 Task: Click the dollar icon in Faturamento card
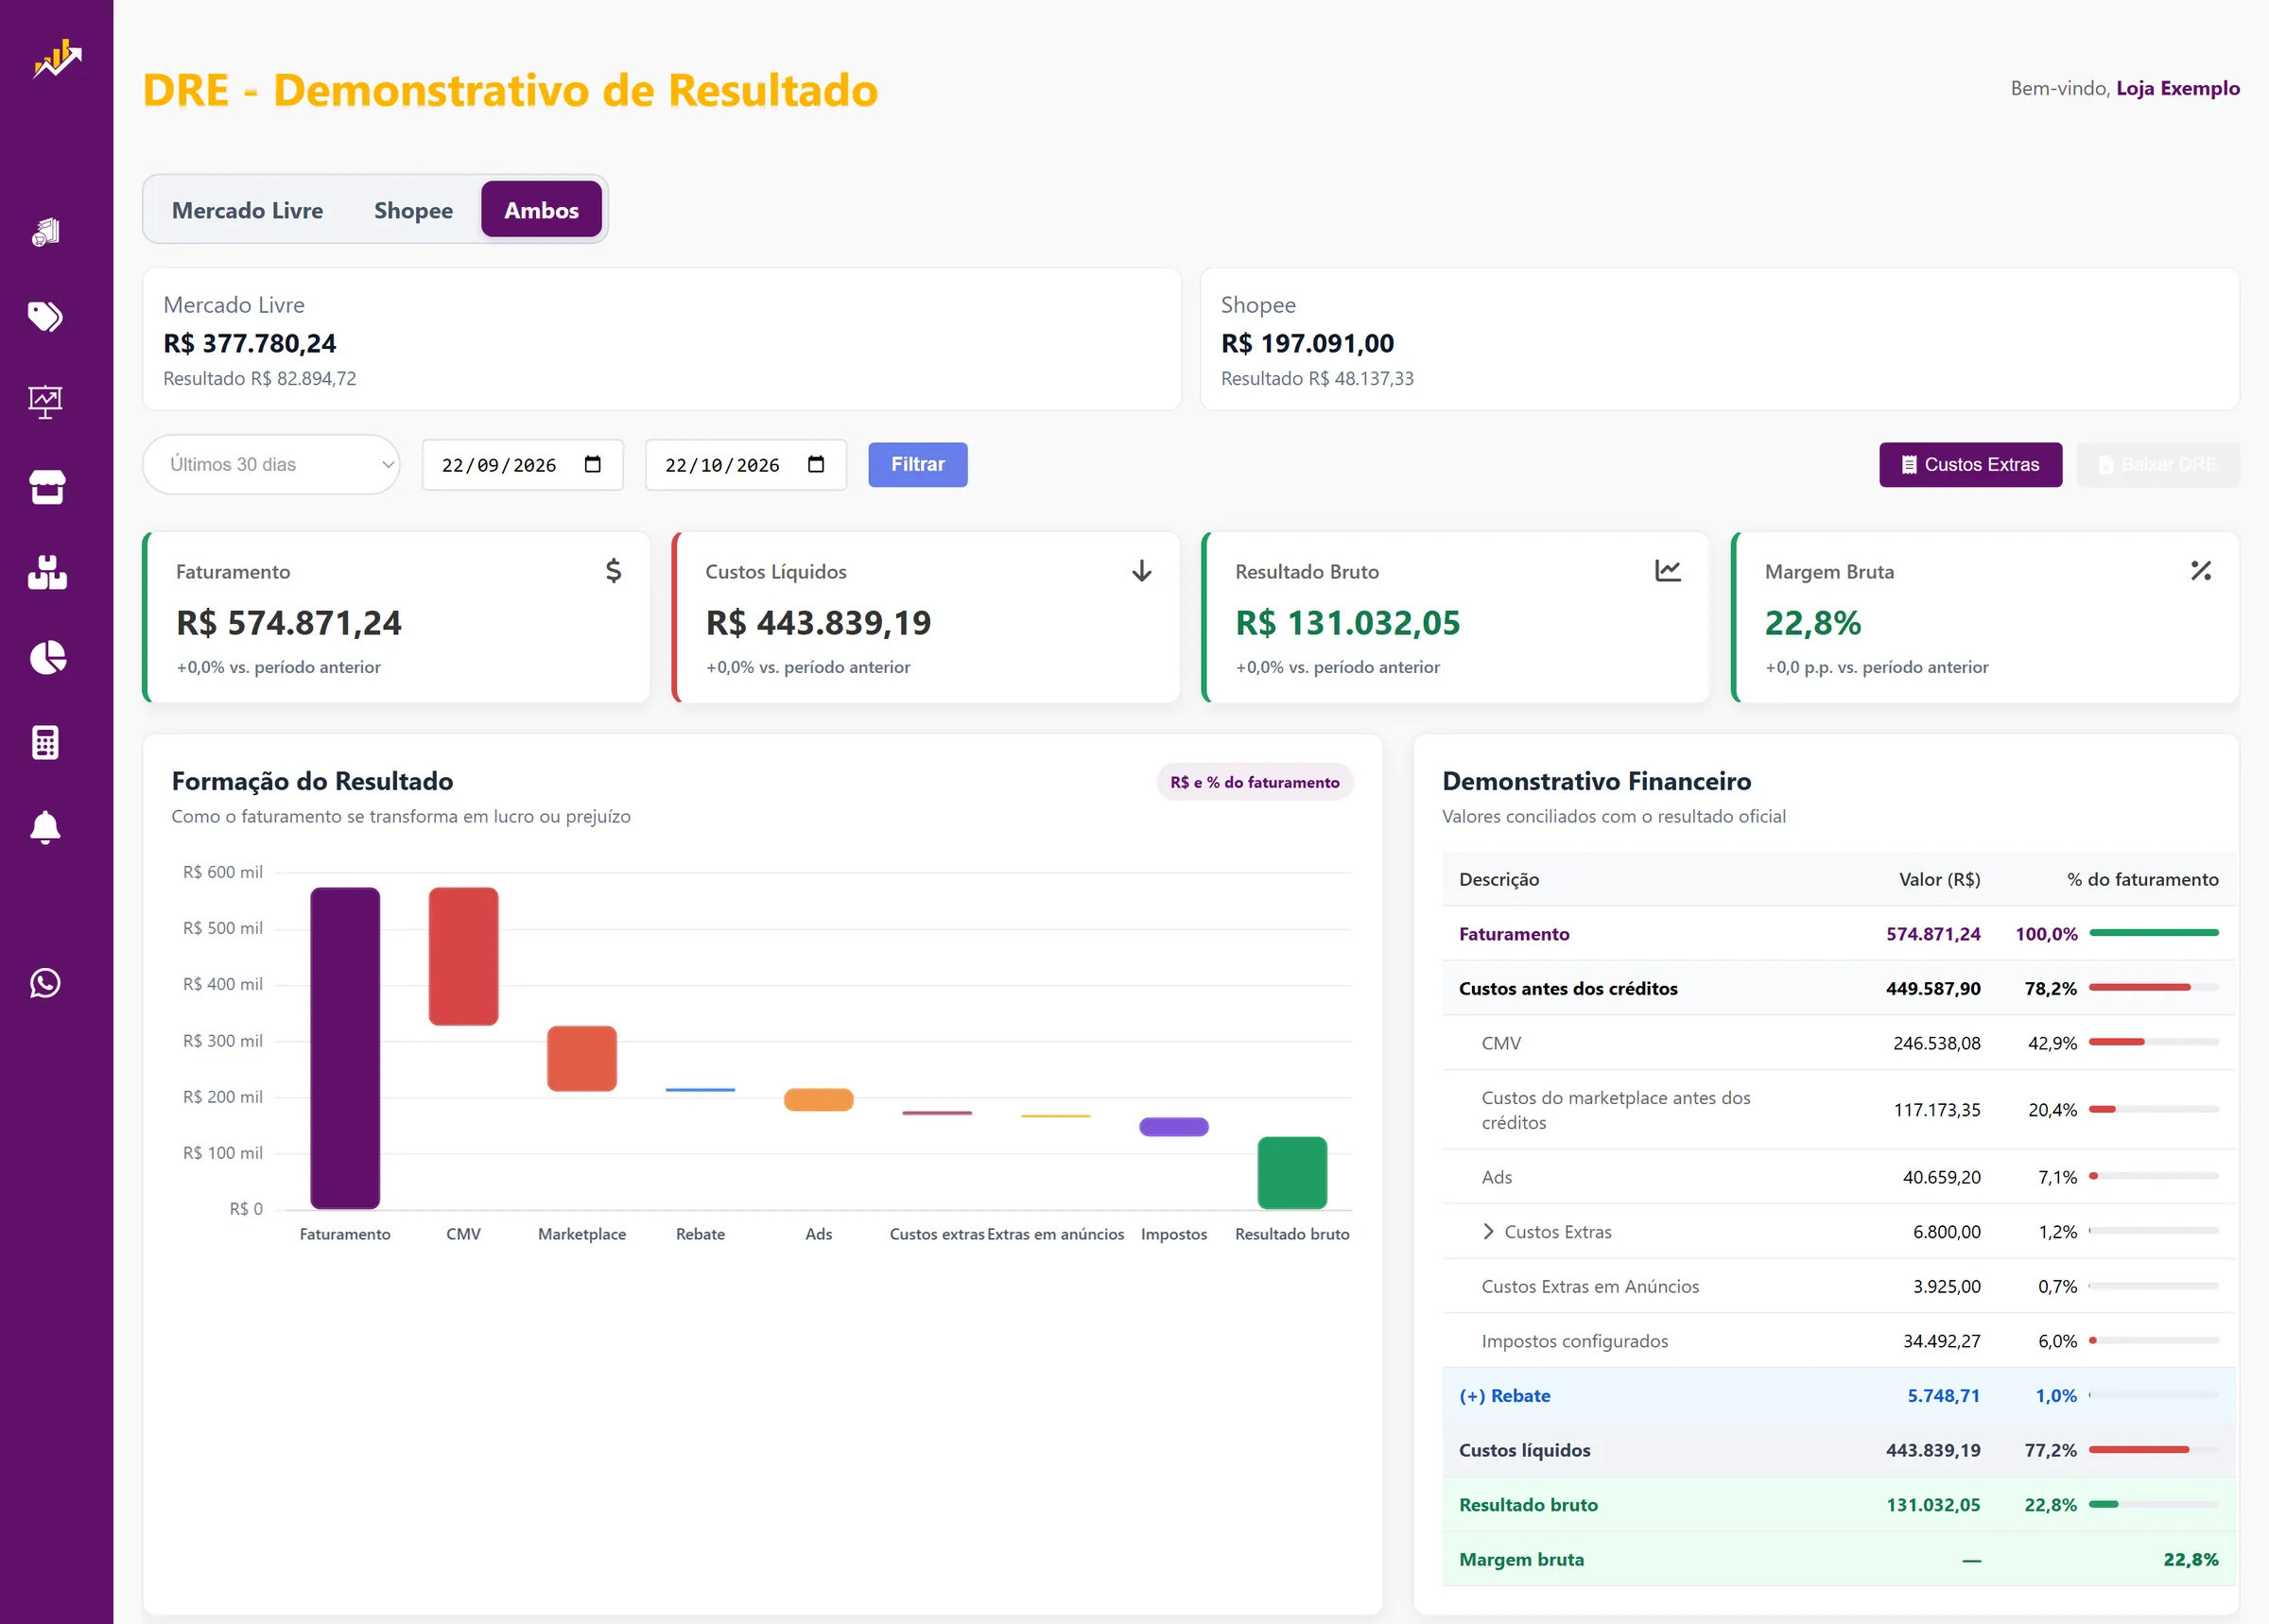(x=614, y=570)
